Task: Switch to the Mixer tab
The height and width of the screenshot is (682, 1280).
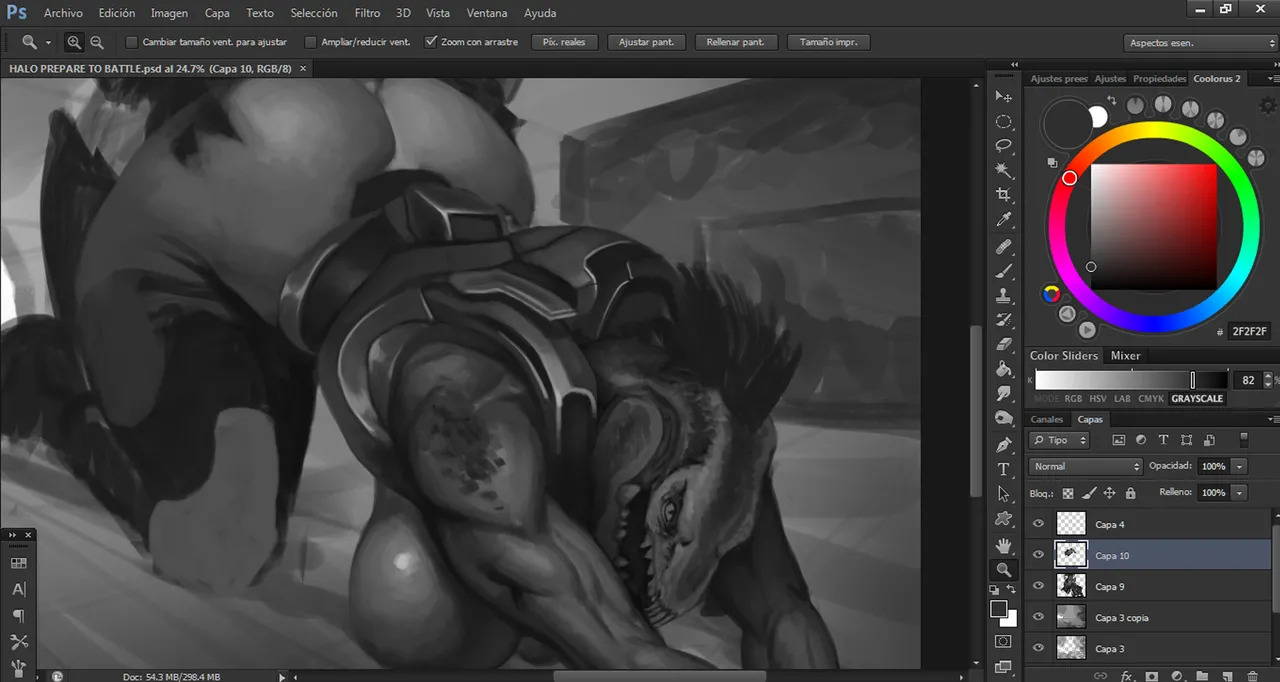Action: click(x=1125, y=355)
